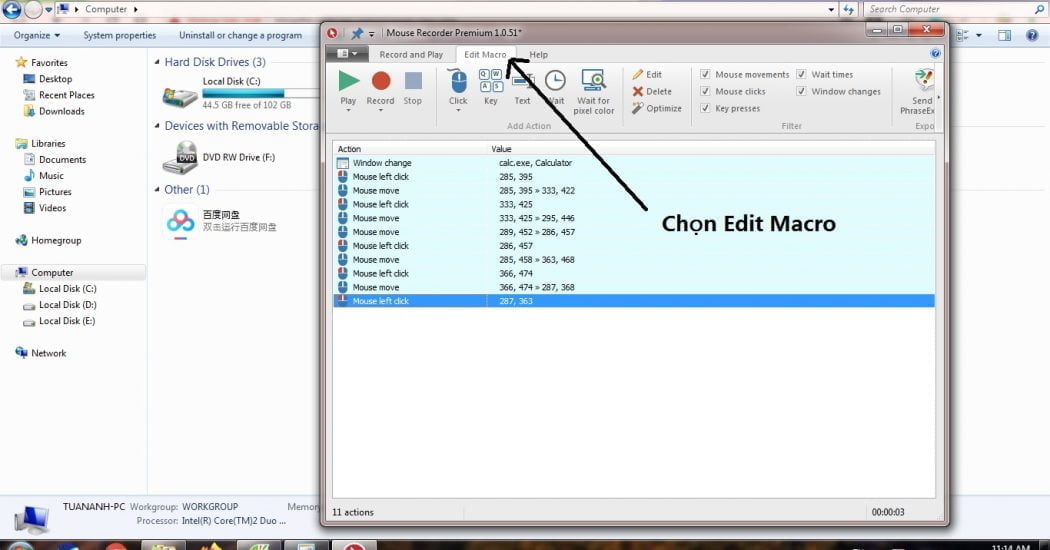
Task: Select the highlighted Mouse left click 287, 363 row
Action: (x=633, y=301)
